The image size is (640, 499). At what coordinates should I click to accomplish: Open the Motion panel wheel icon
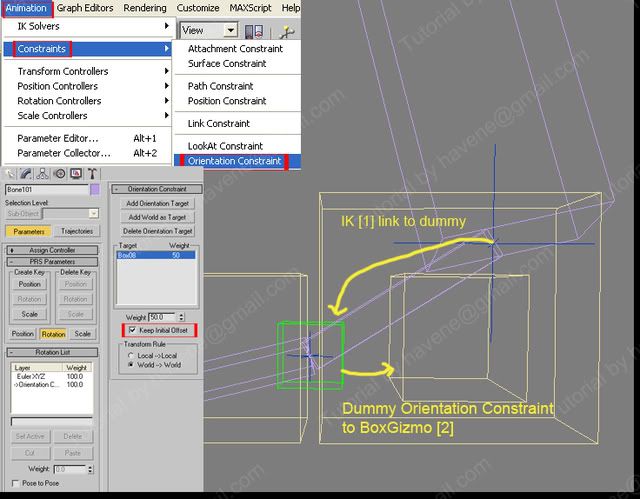coord(59,173)
